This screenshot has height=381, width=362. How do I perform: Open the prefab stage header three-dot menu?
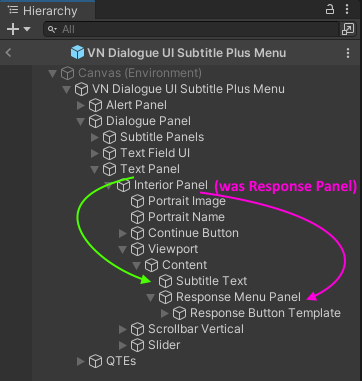point(348,53)
